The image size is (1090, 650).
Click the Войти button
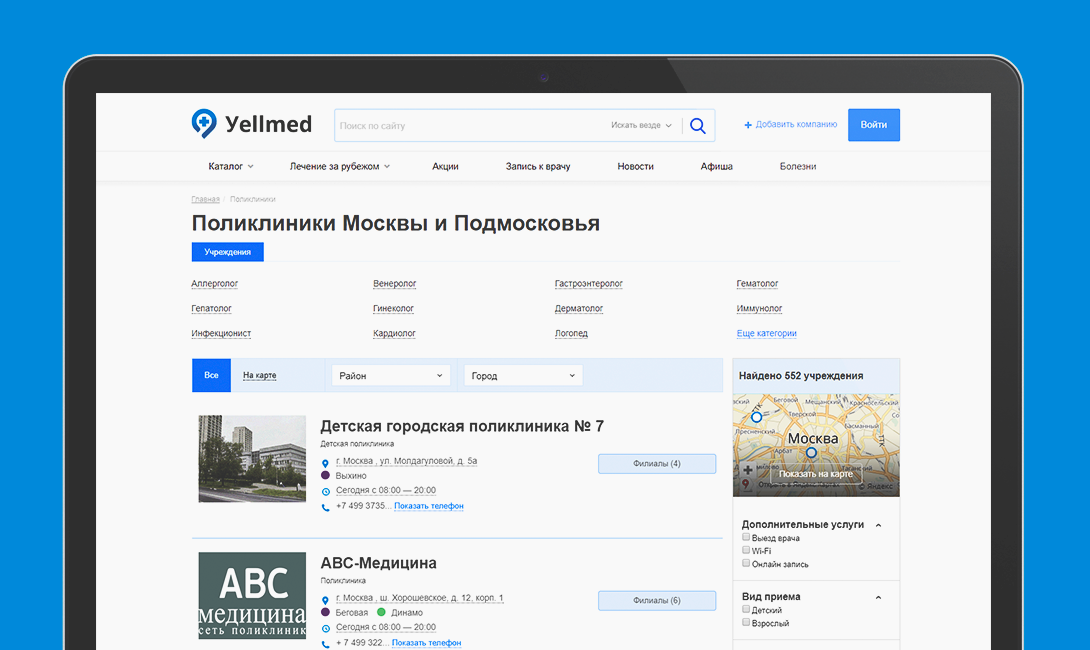[x=874, y=125]
